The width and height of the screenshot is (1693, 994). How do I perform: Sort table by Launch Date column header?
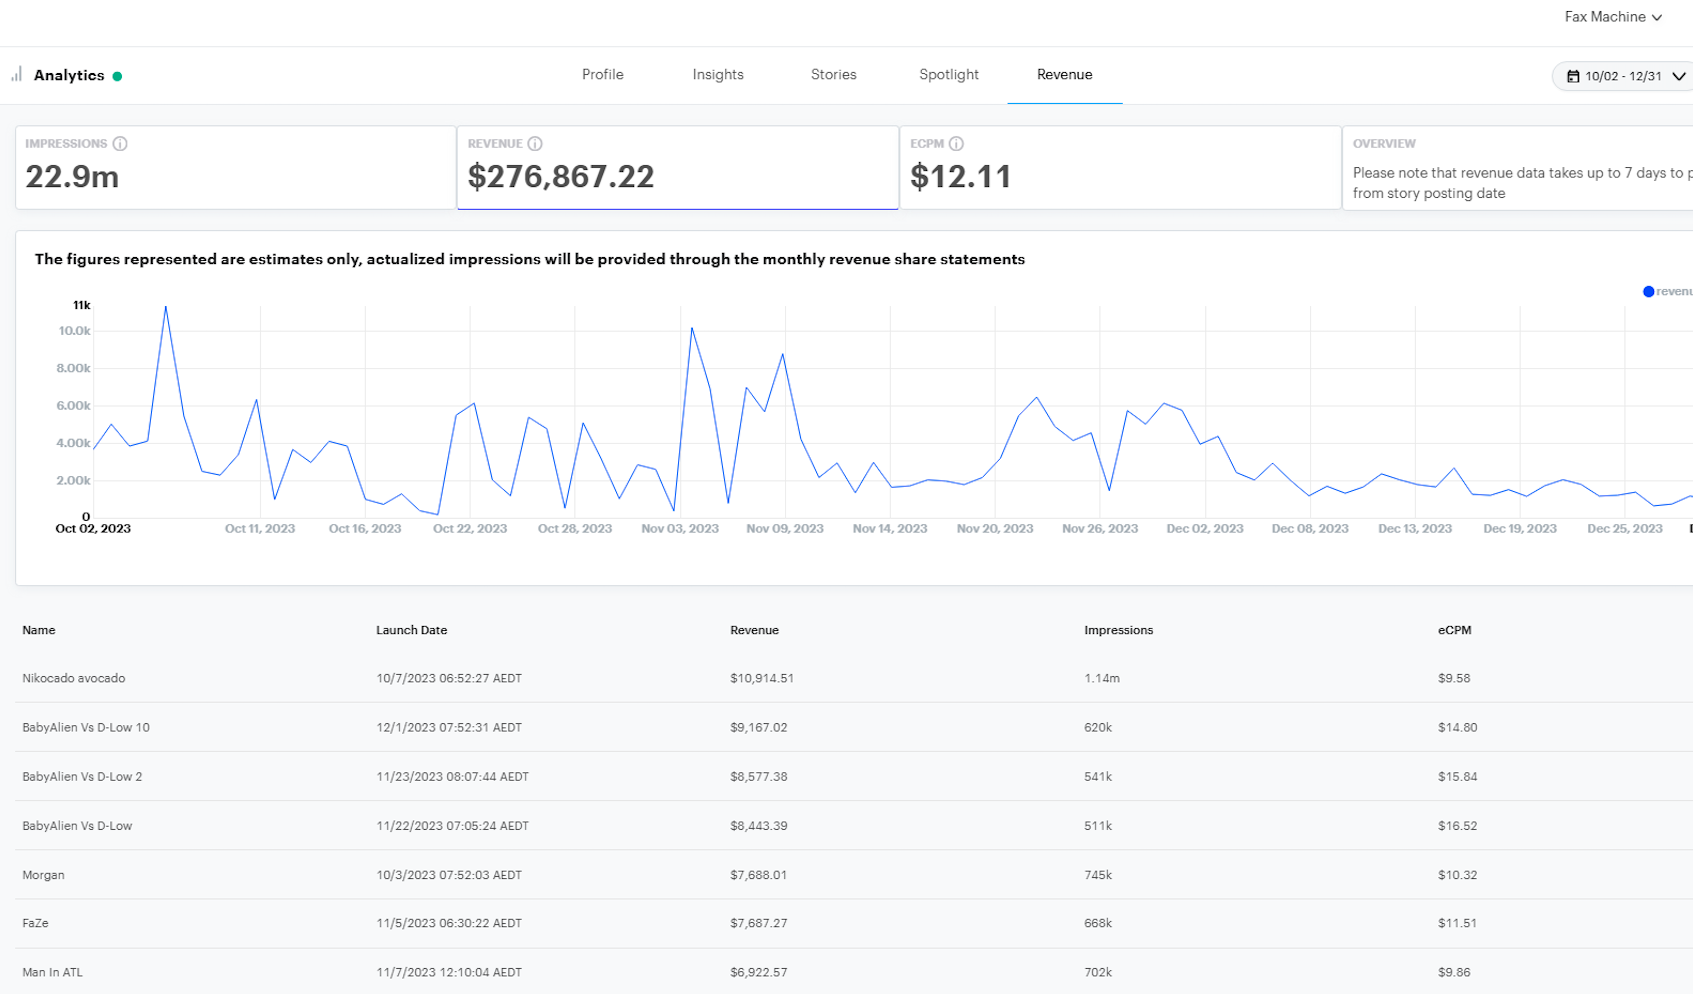tap(411, 630)
